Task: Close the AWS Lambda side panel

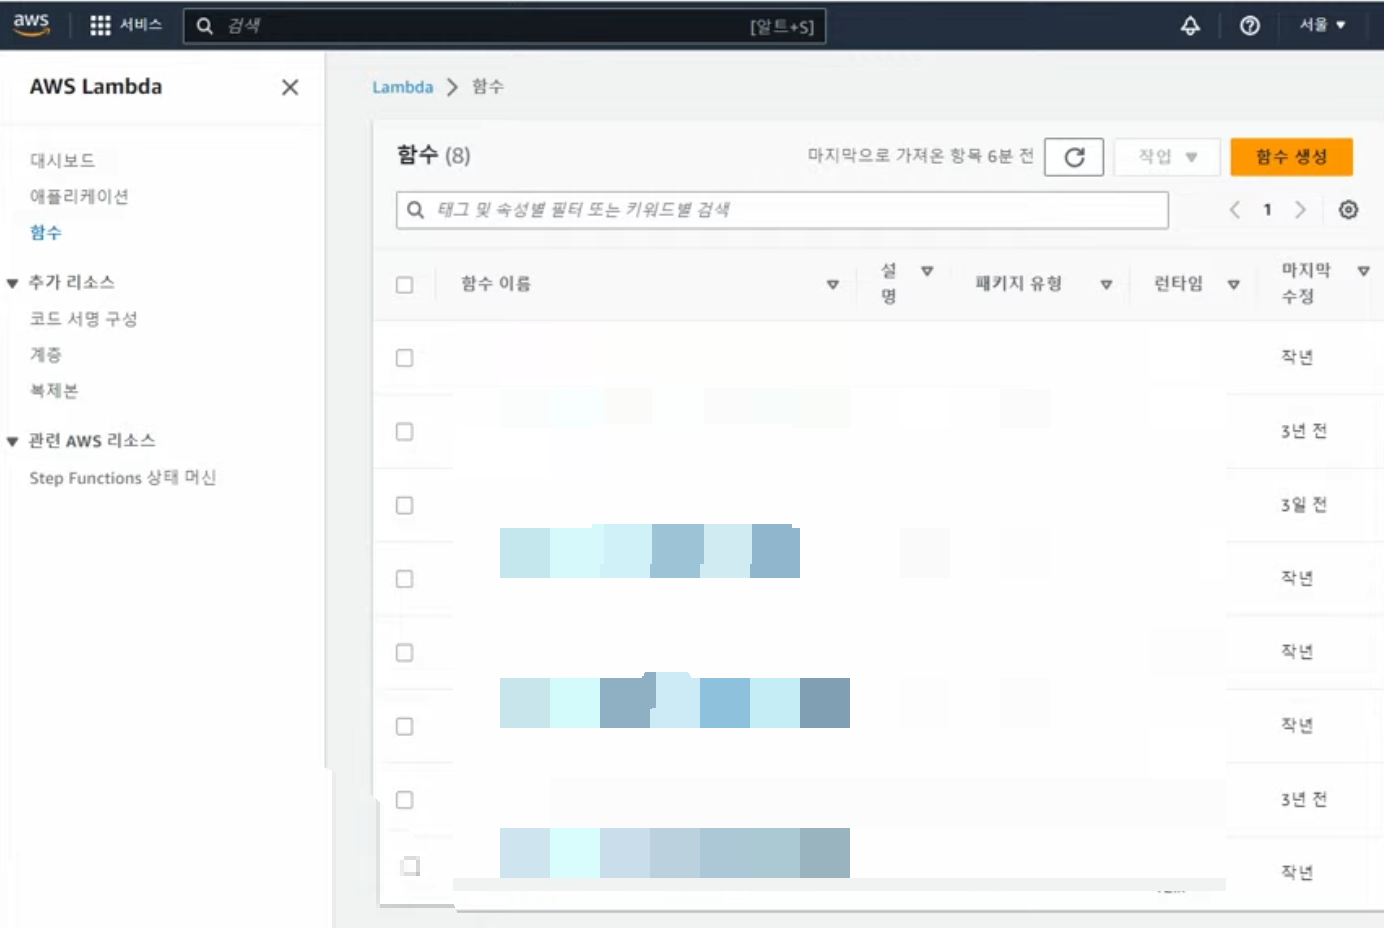Action: [x=290, y=87]
